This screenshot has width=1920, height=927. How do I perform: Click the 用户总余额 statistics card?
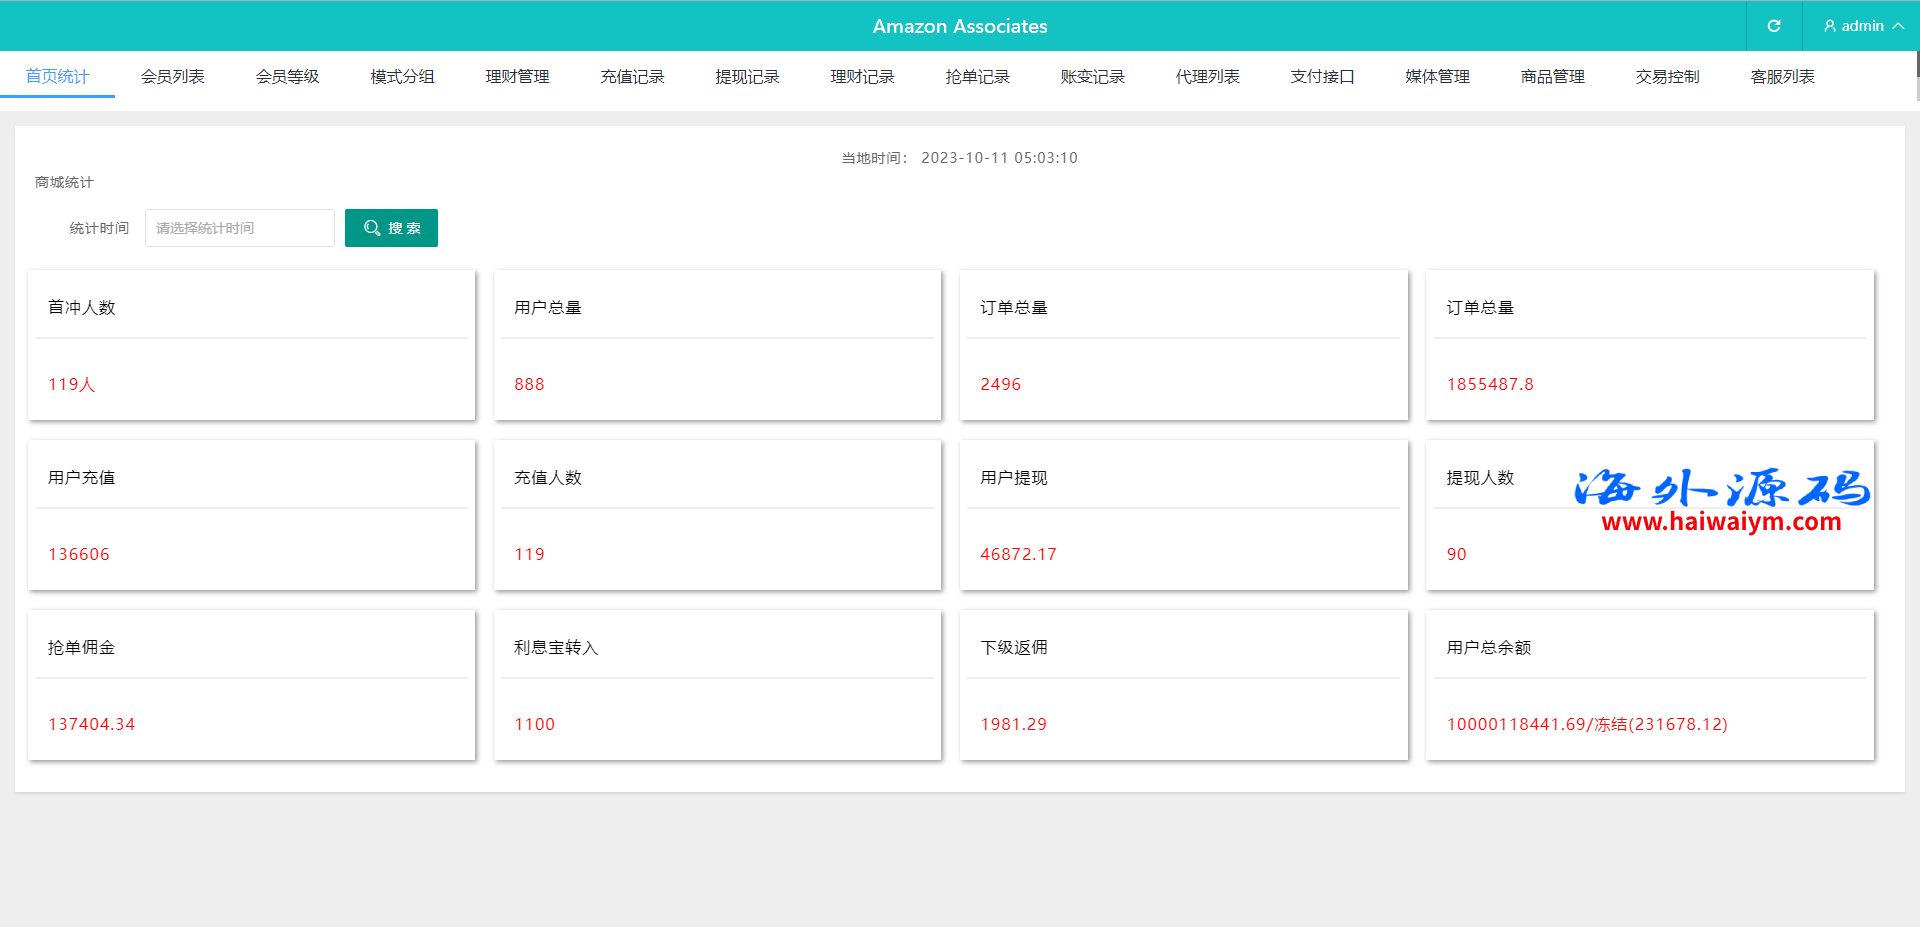coord(1649,685)
